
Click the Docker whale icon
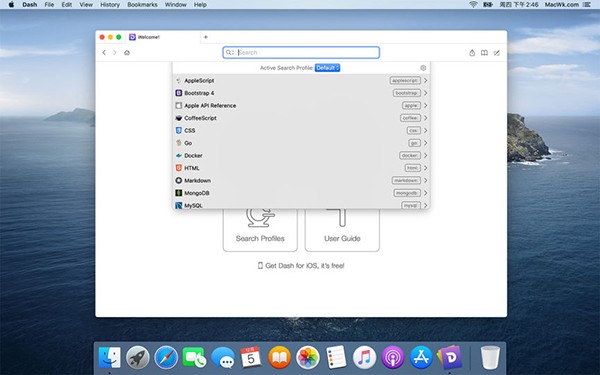[x=179, y=155]
